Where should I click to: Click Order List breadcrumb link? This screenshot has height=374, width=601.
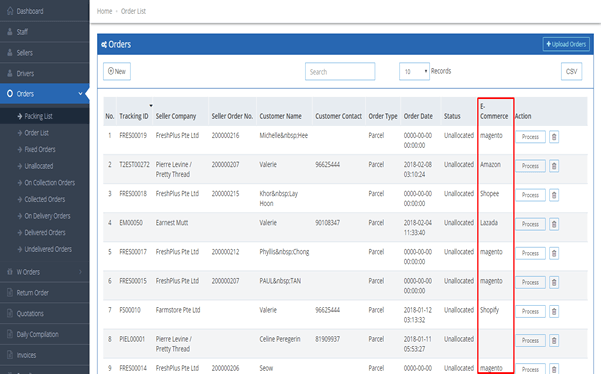133,11
